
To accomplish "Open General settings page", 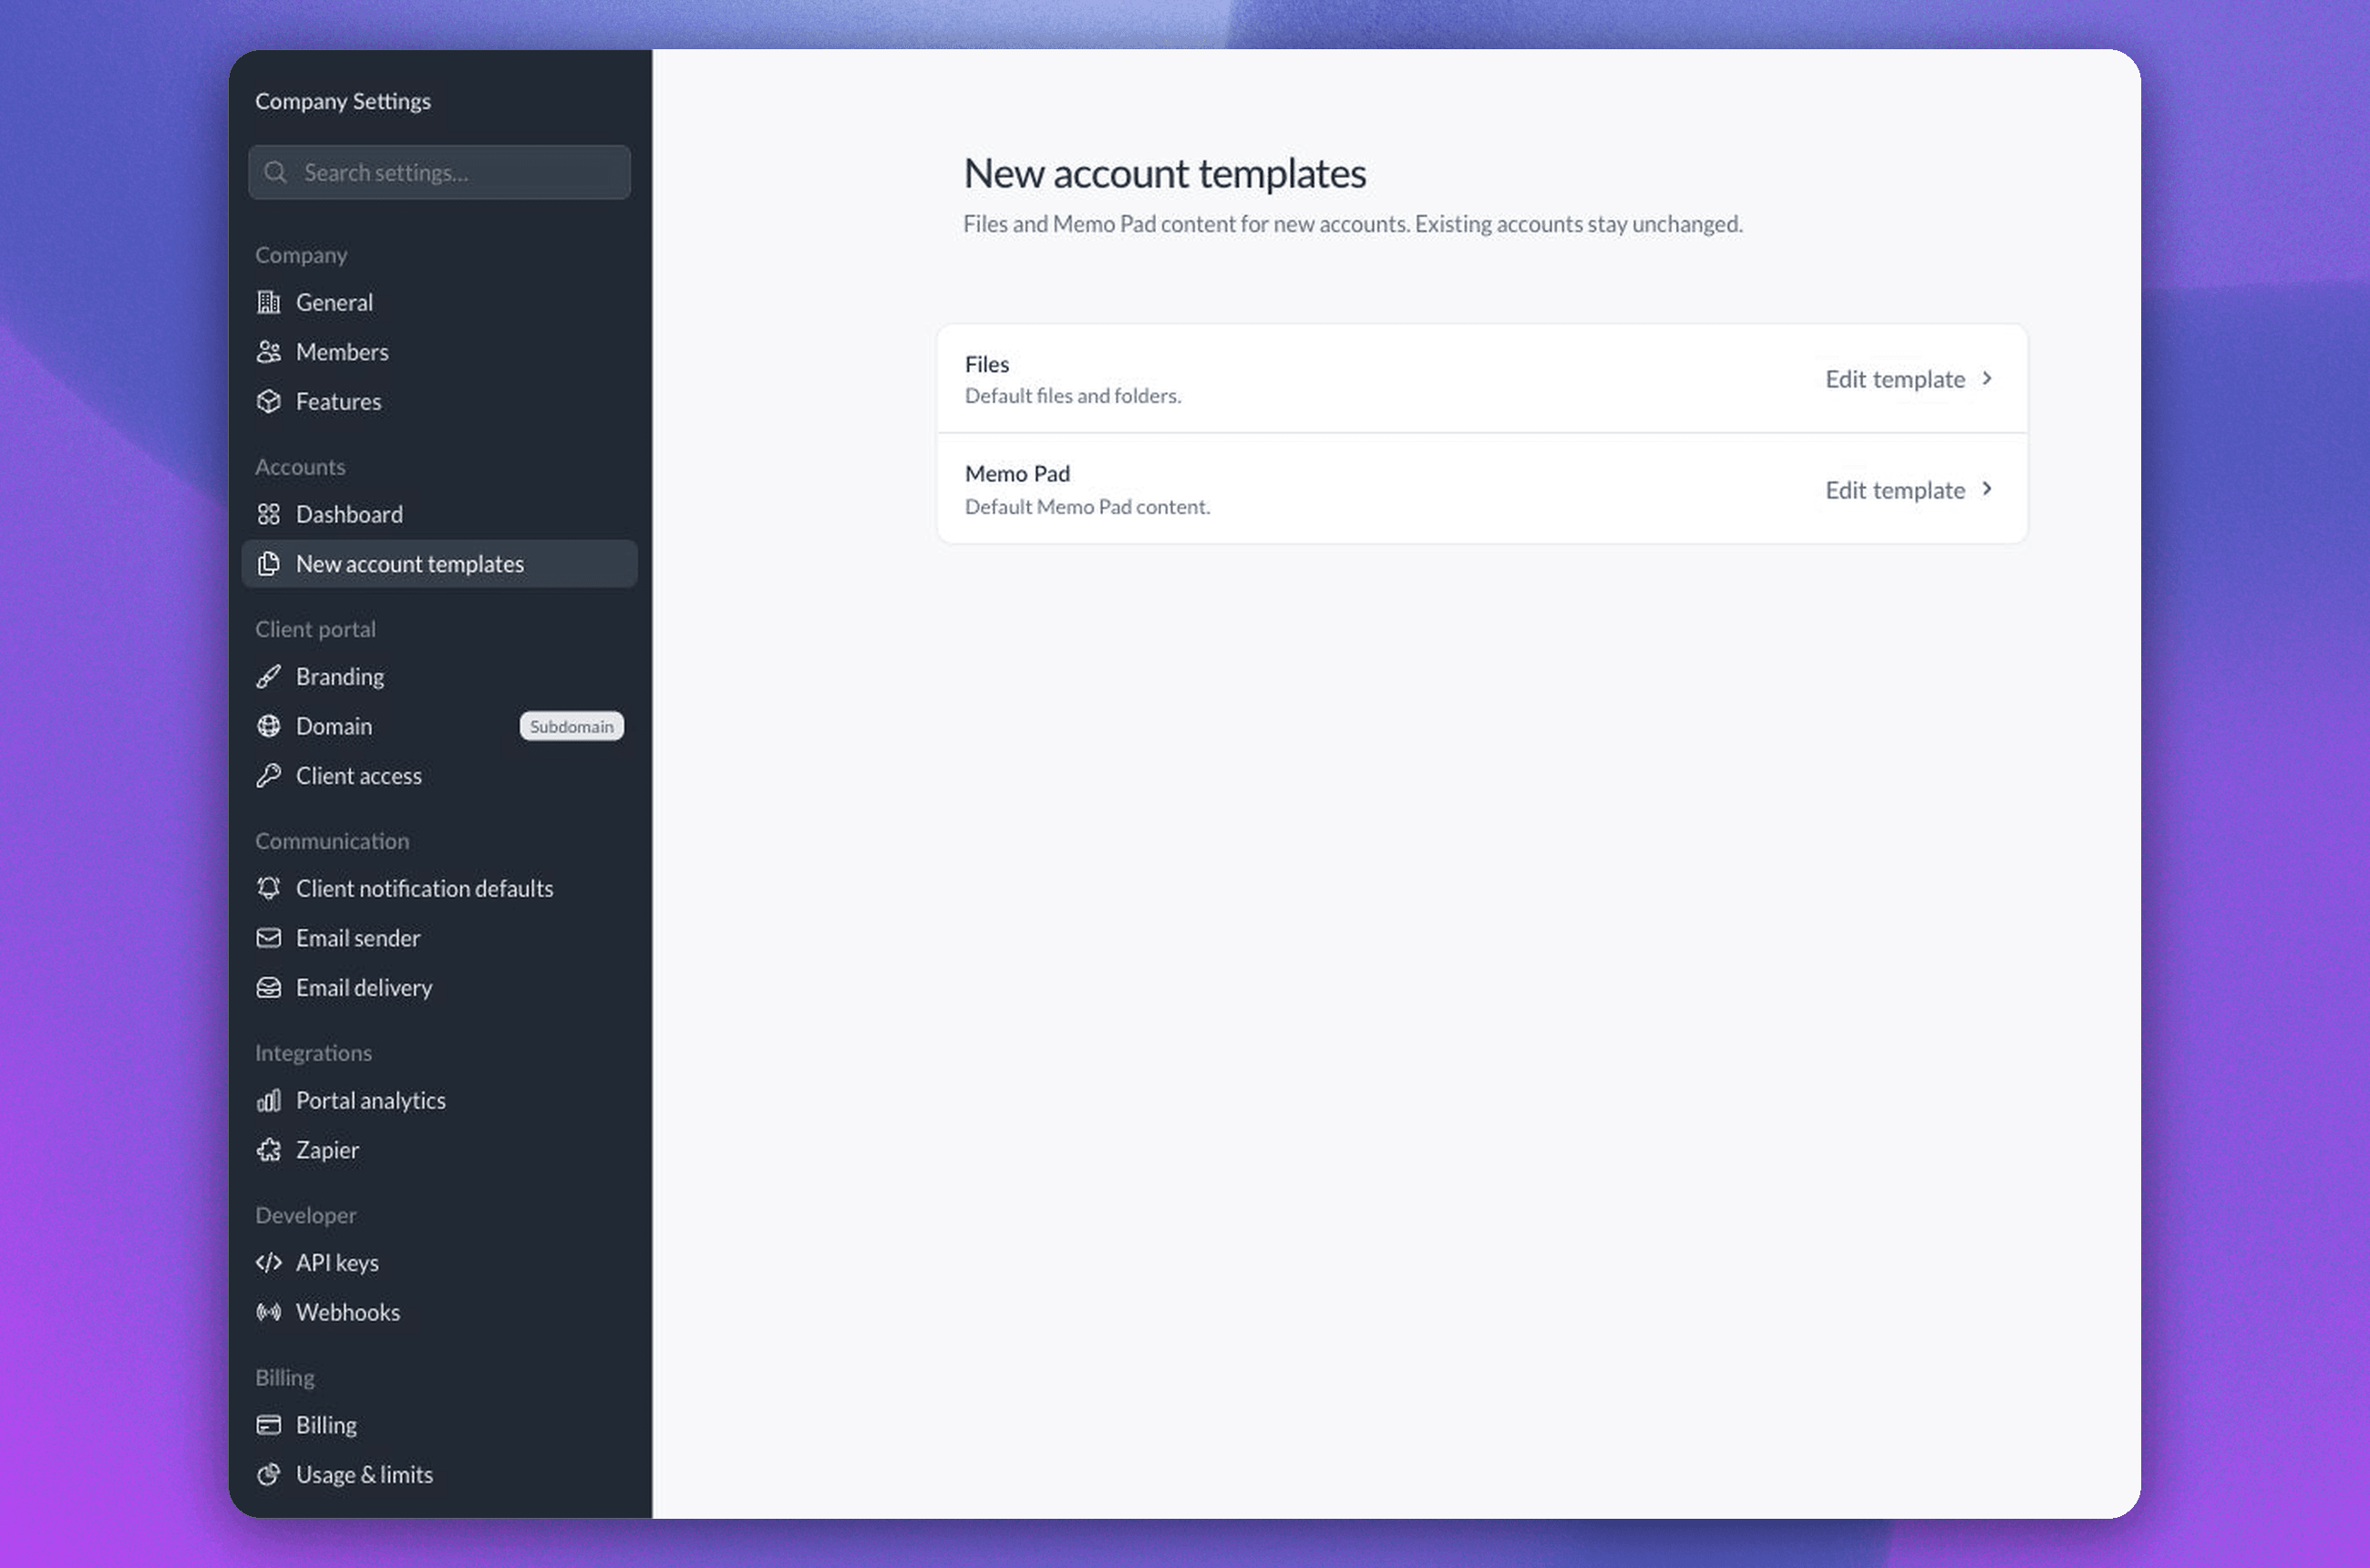I will point(439,302).
